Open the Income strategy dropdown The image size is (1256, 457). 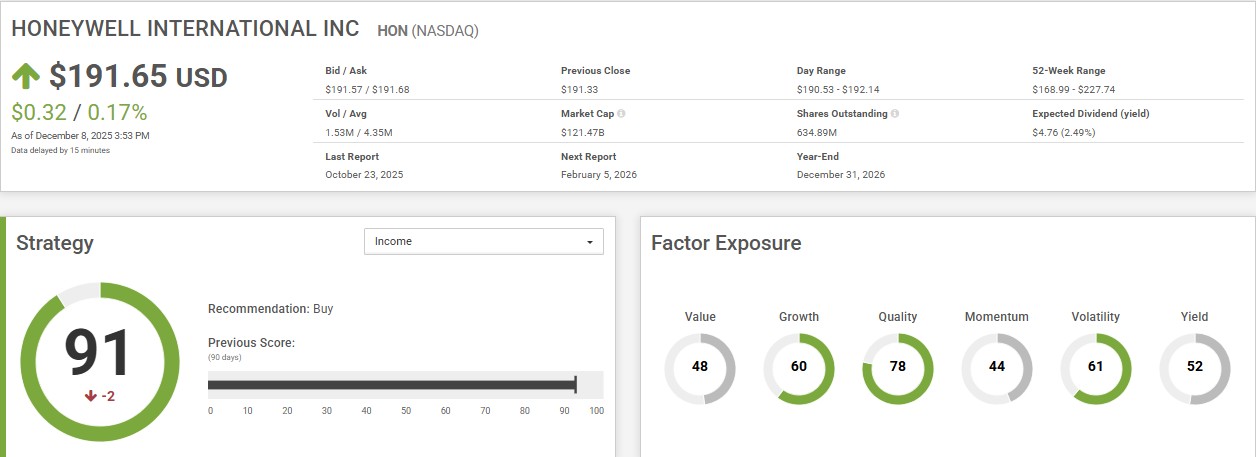coord(483,242)
